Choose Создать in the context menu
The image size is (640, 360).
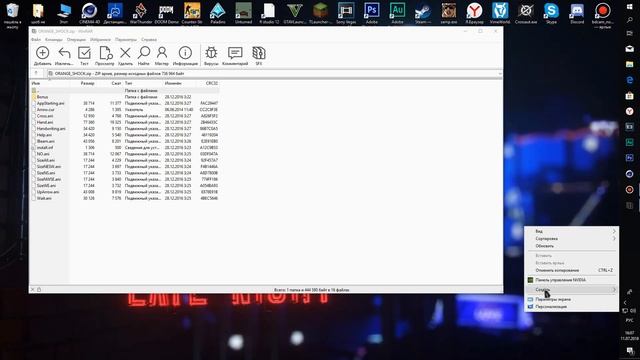pos(571,289)
